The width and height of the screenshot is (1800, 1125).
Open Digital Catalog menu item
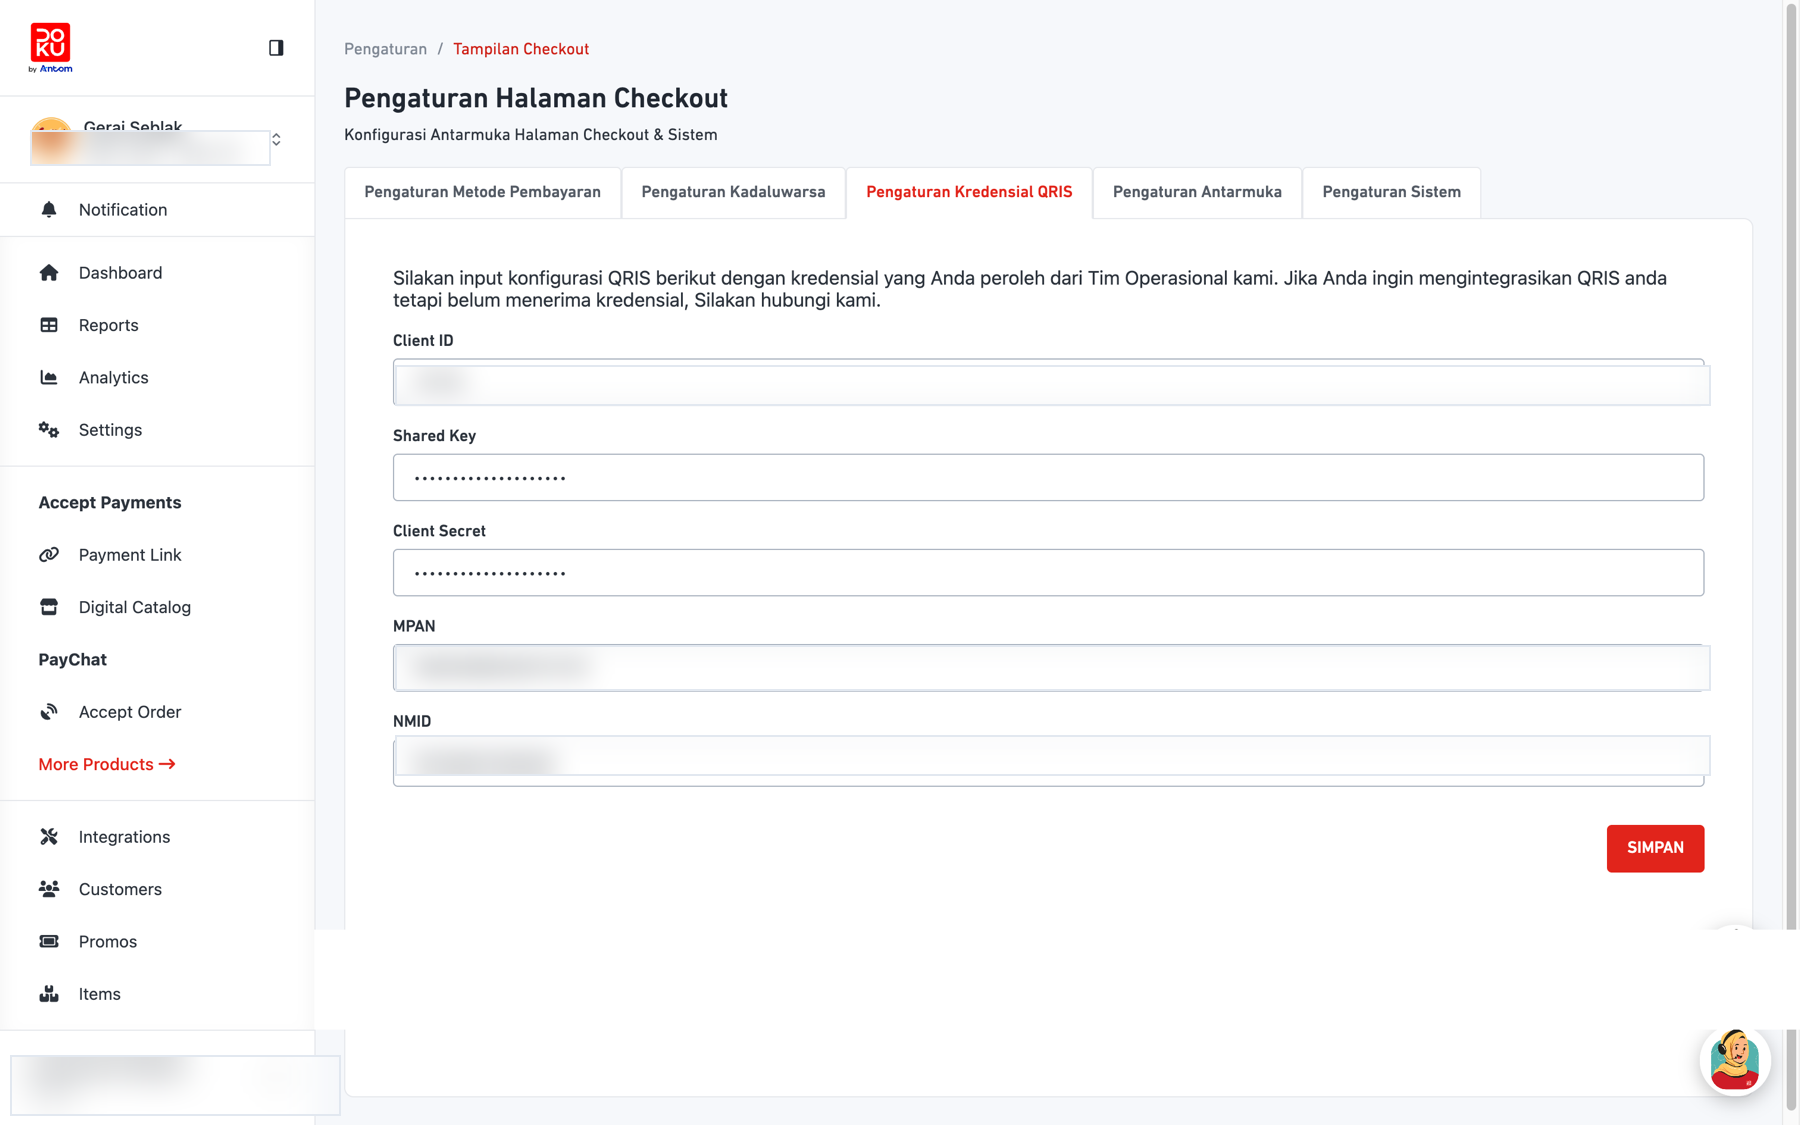click(135, 607)
